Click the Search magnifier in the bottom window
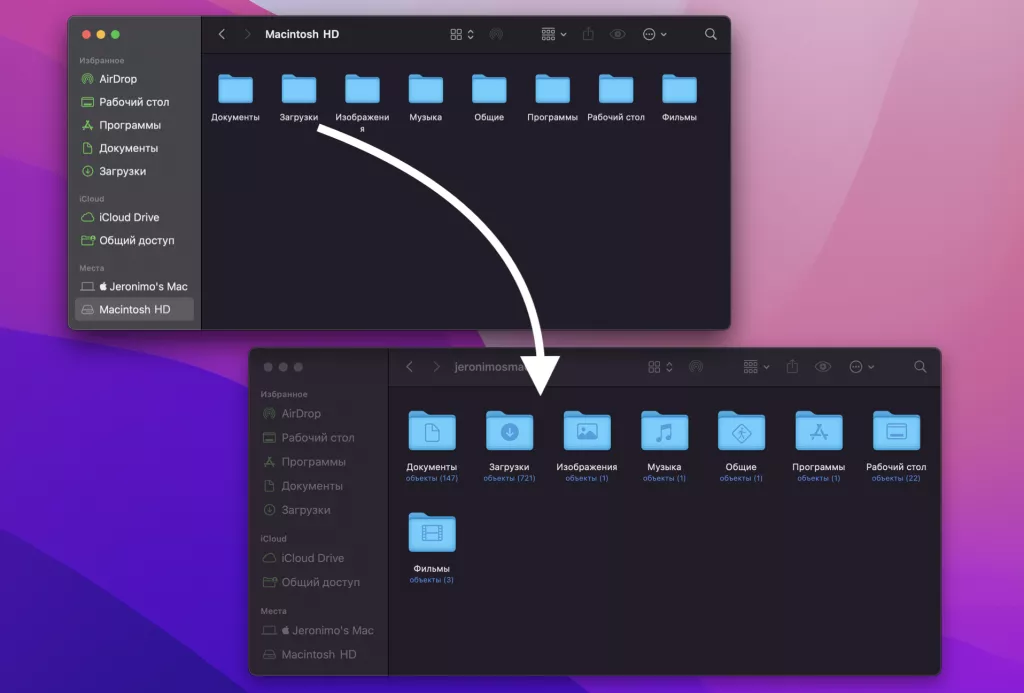The width and height of the screenshot is (1024, 693). click(x=920, y=367)
